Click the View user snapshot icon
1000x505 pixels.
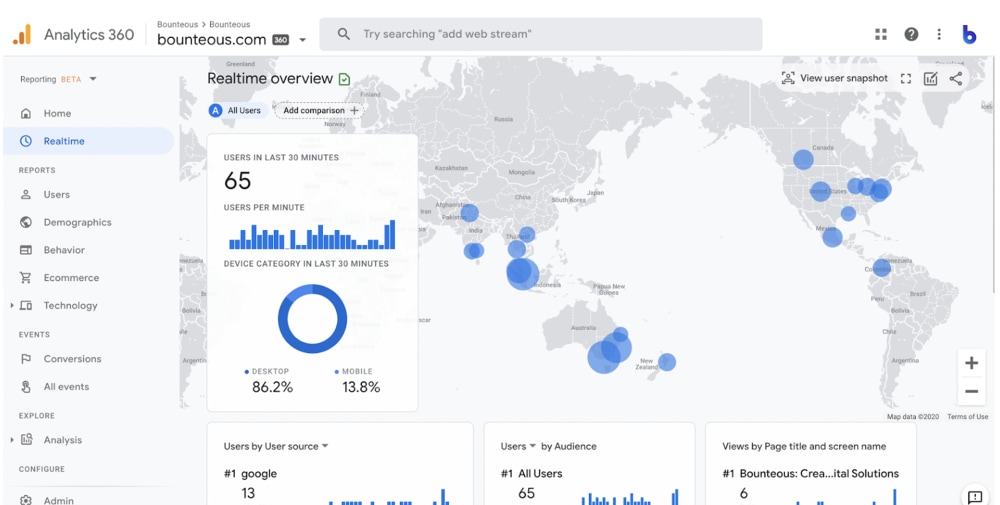[x=788, y=78]
